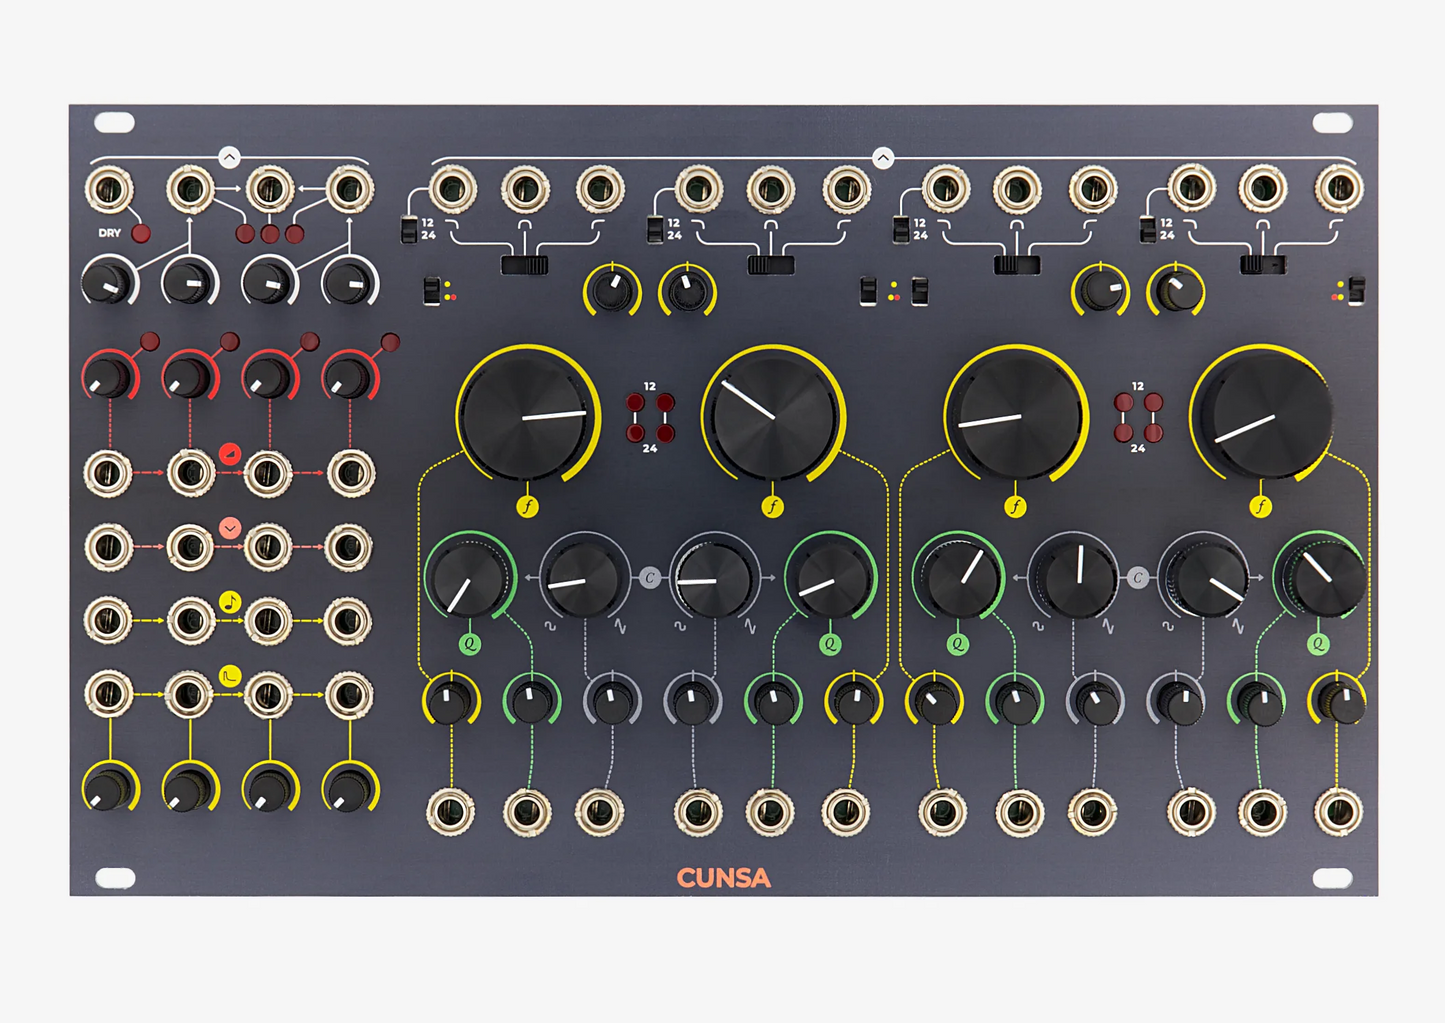Toggle the leftmost 12/24 slide switch
The width and height of the screenshot is (1445, 1023).
pos(409,229)
